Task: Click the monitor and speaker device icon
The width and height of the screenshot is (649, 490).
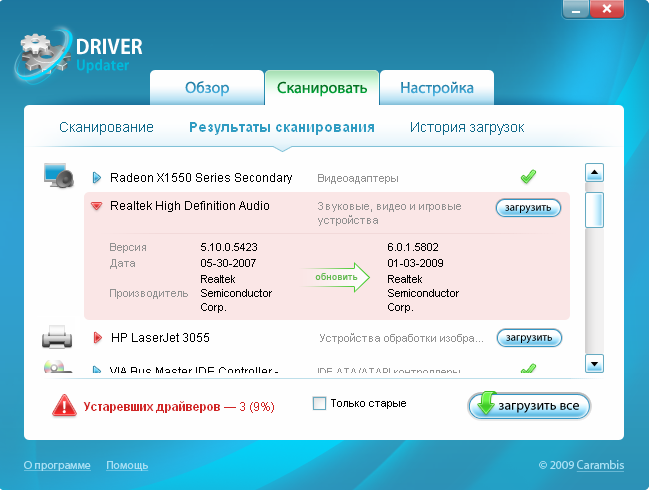Action: [x=59, y=177]
